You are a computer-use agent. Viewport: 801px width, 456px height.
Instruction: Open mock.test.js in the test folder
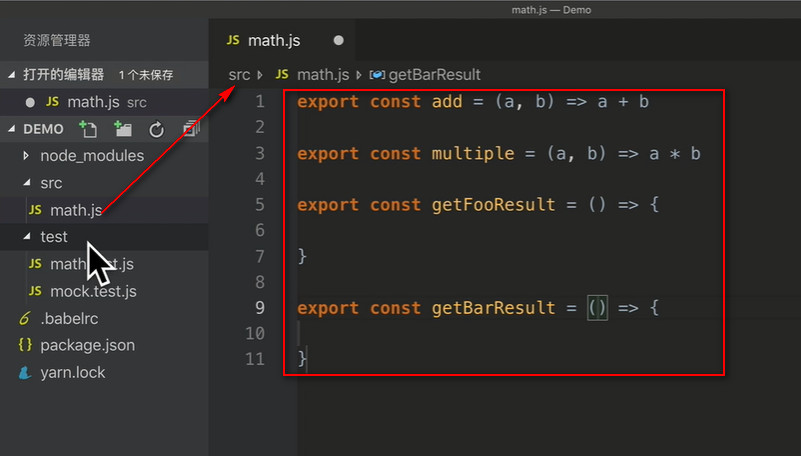(104, 291)
